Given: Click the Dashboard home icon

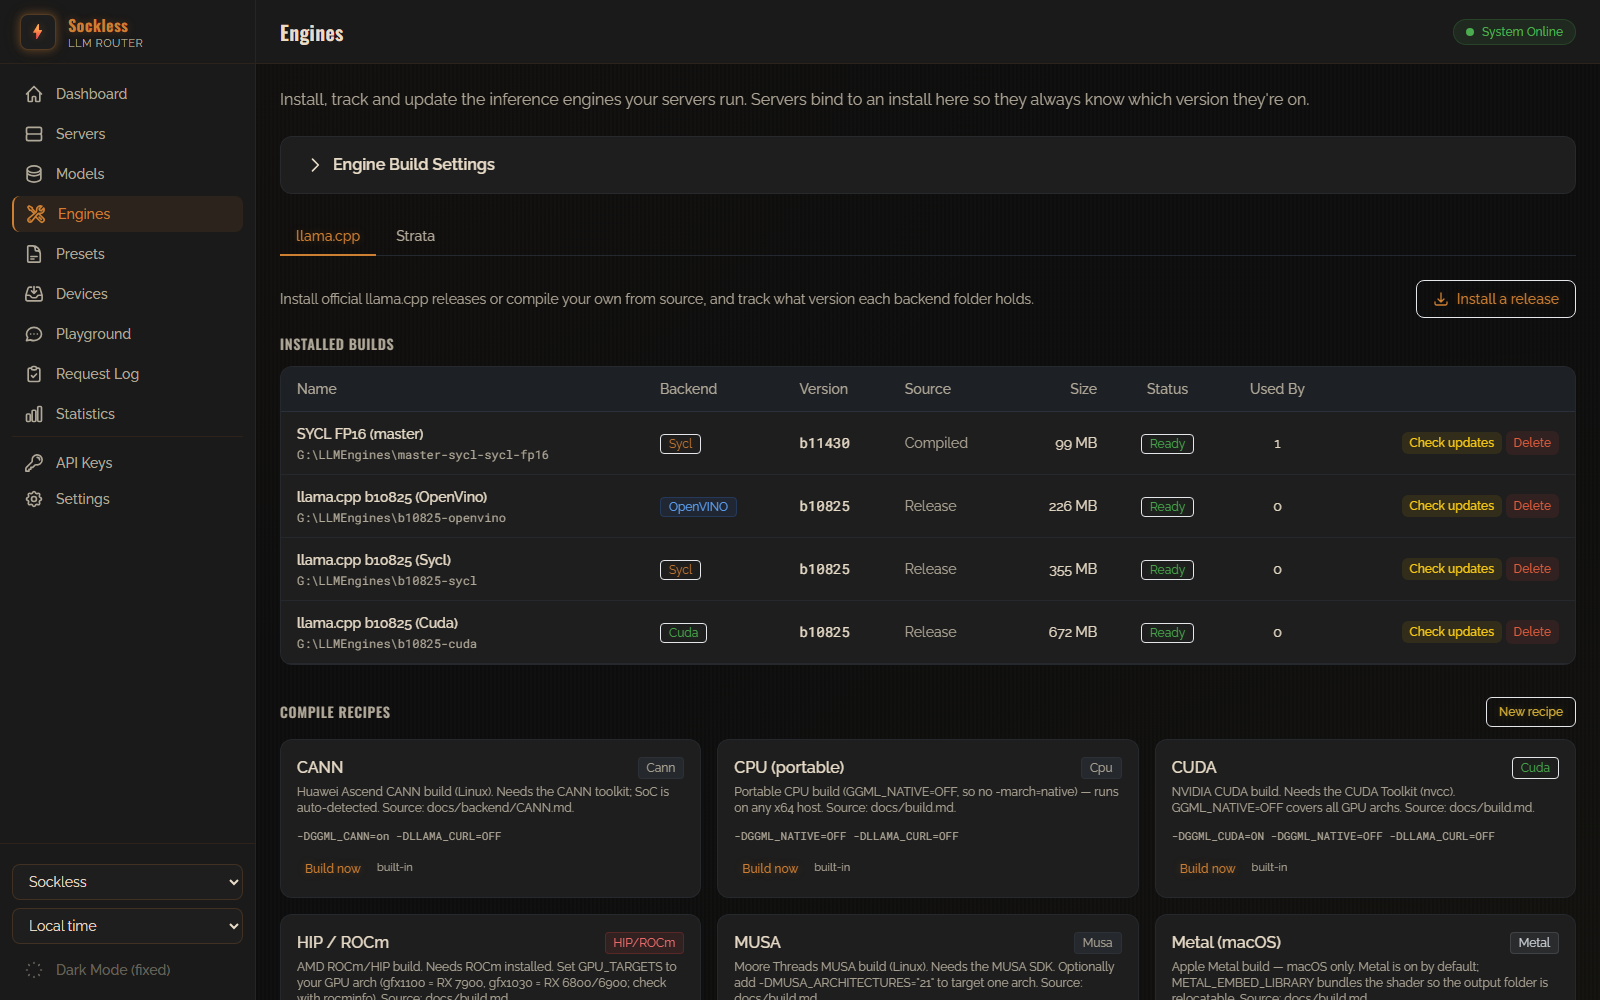Looking at the screenshot, I should point(34,94).
